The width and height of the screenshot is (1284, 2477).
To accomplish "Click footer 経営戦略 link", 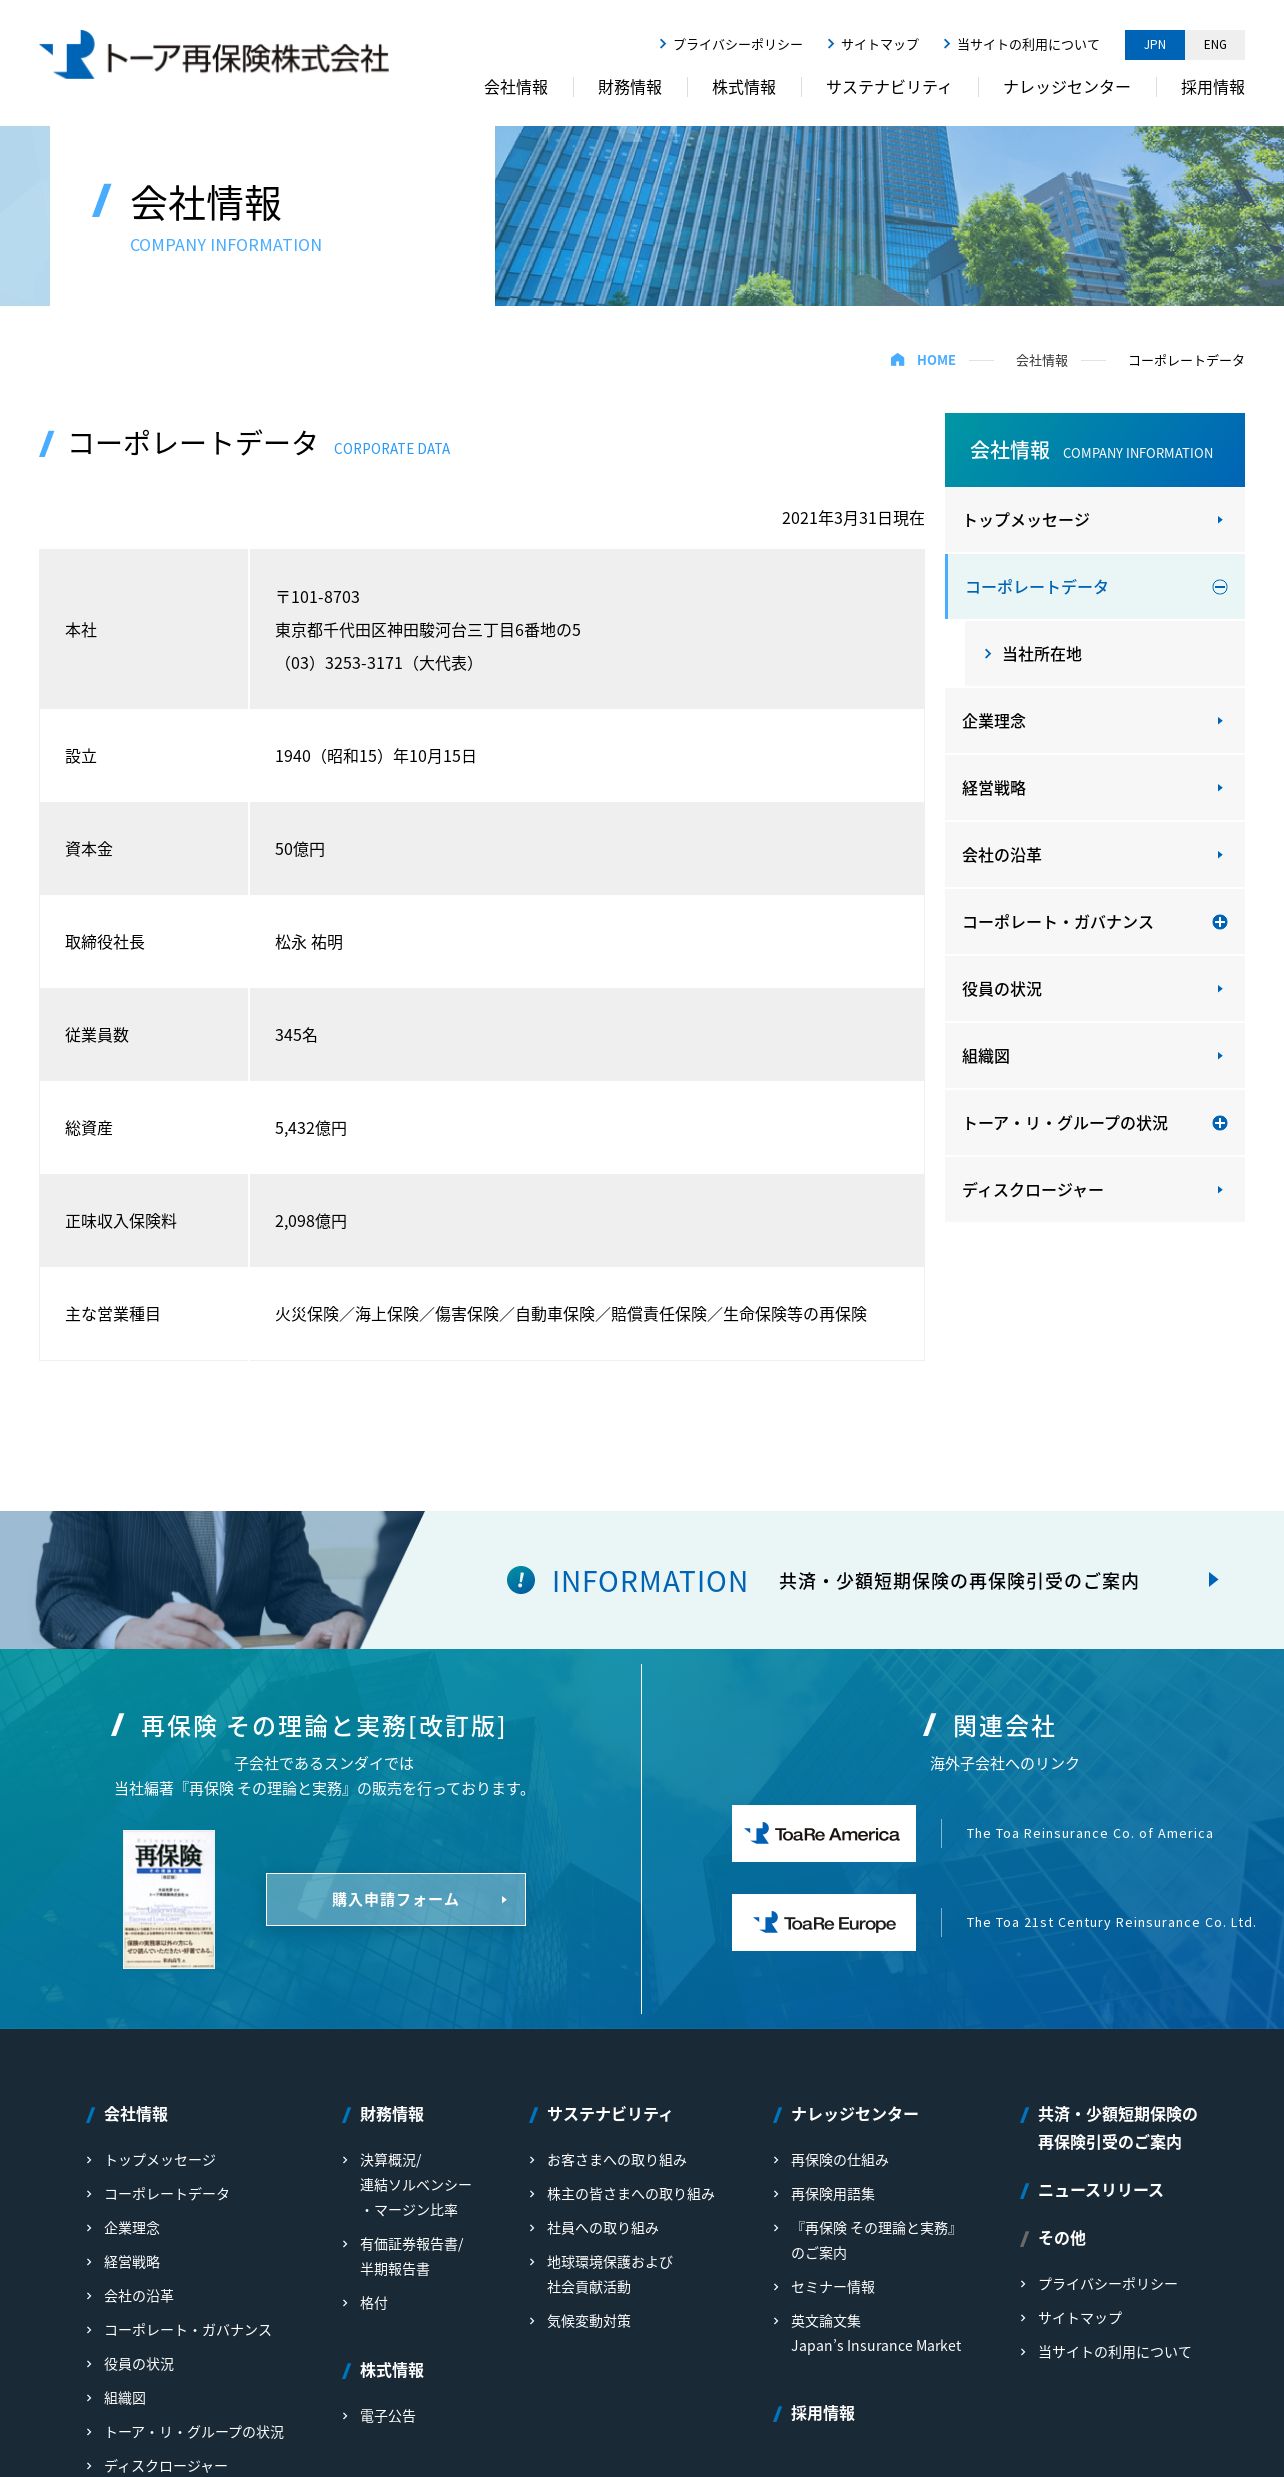I will [x=132, y=2262].
